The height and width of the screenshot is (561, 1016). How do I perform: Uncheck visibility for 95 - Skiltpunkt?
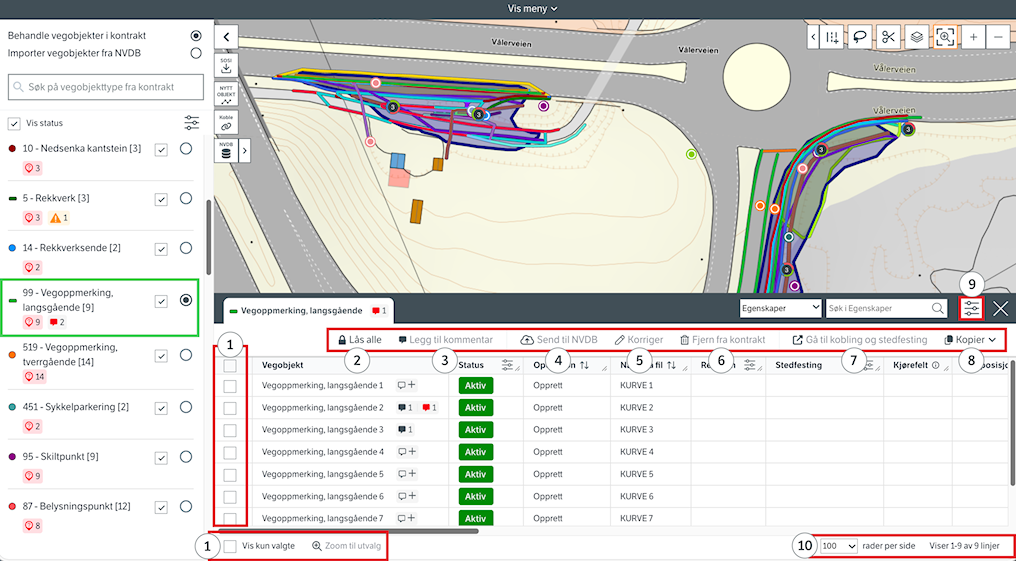(x=161, y=456)
